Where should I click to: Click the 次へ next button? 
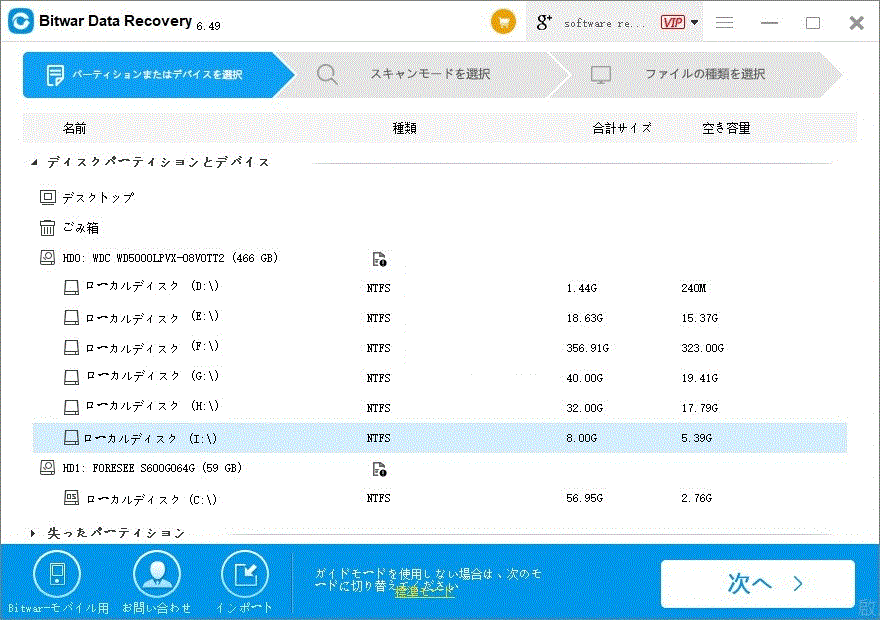click(x=757, y=584)
